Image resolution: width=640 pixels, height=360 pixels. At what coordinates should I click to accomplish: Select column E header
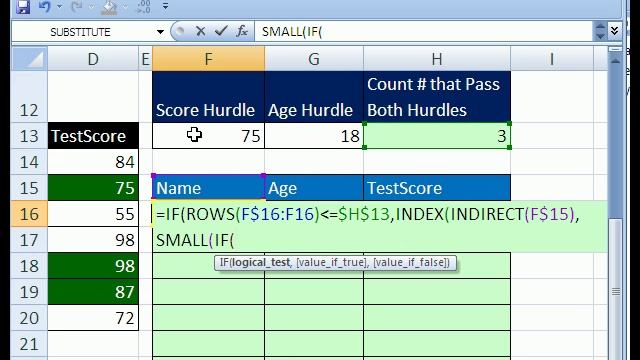(x=145, y=59)
